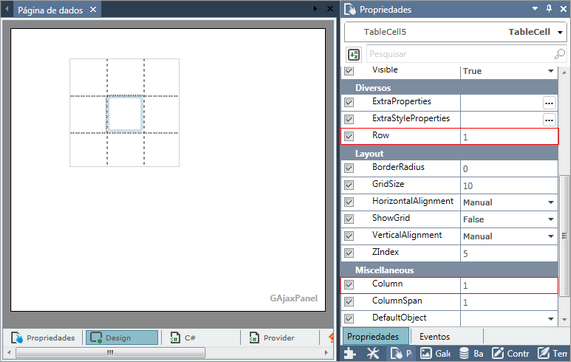
Task: Open the TableCell object selector dropdown
Action: [560, 32]
